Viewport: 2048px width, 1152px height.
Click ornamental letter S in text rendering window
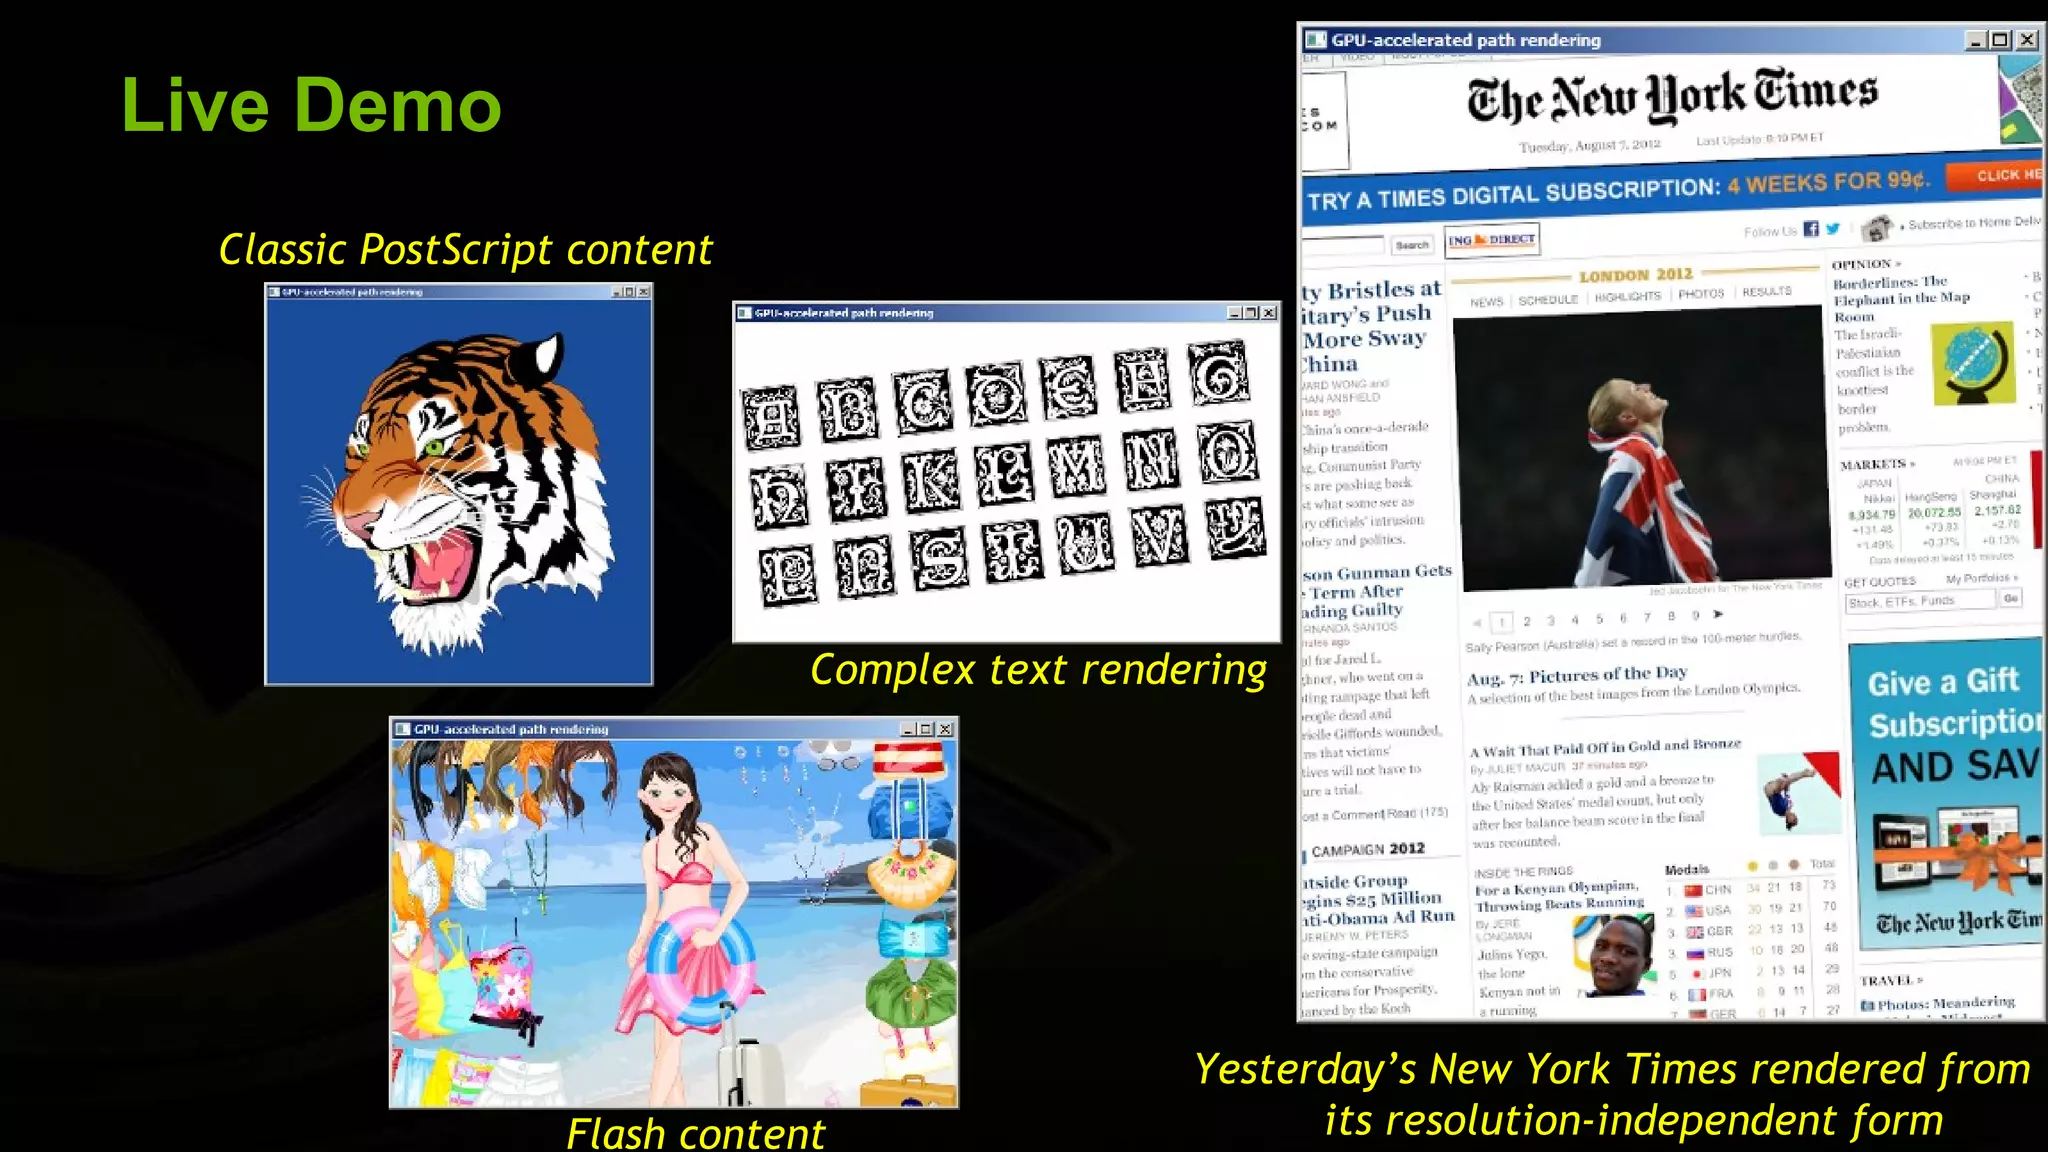pyautogui.click(x=939, y=557)
